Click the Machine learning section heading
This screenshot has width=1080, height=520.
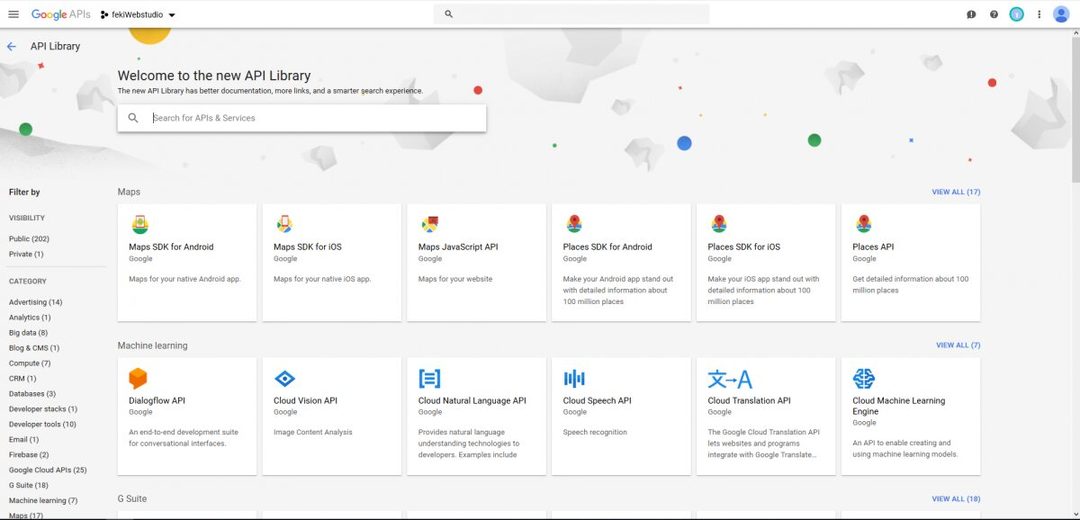tap(152, 346)
